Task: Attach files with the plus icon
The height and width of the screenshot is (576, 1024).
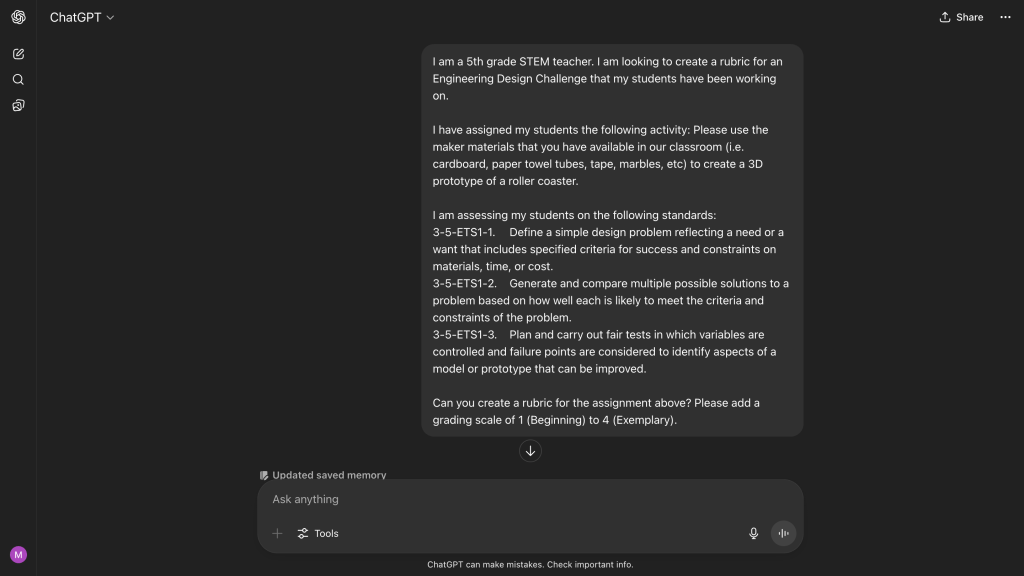Action: click(277, 534)
